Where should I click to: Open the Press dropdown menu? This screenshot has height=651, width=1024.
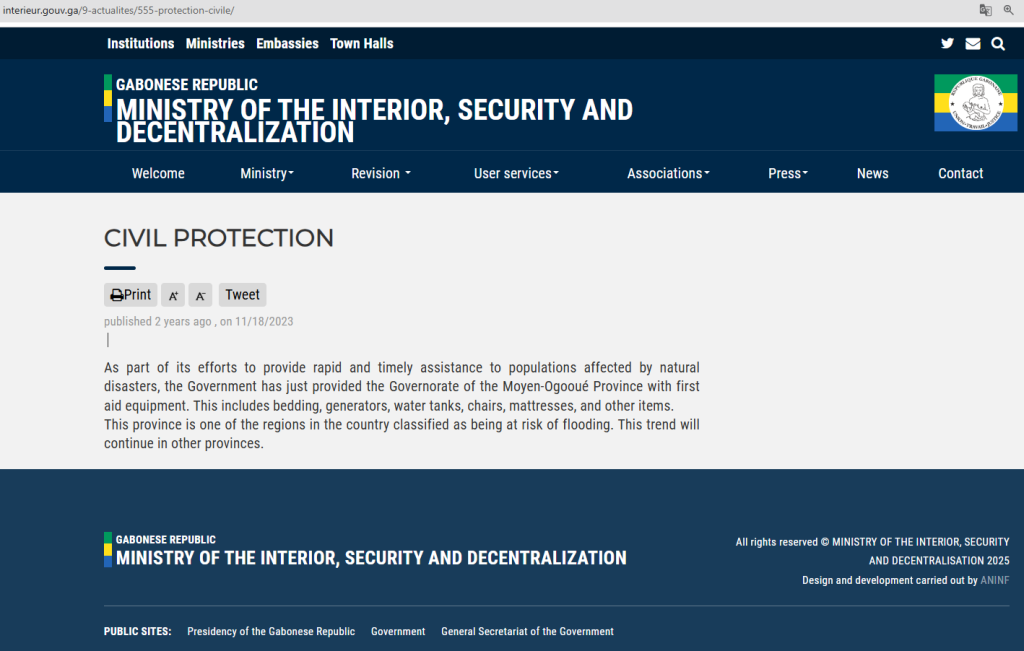click(x=787, y=173)
